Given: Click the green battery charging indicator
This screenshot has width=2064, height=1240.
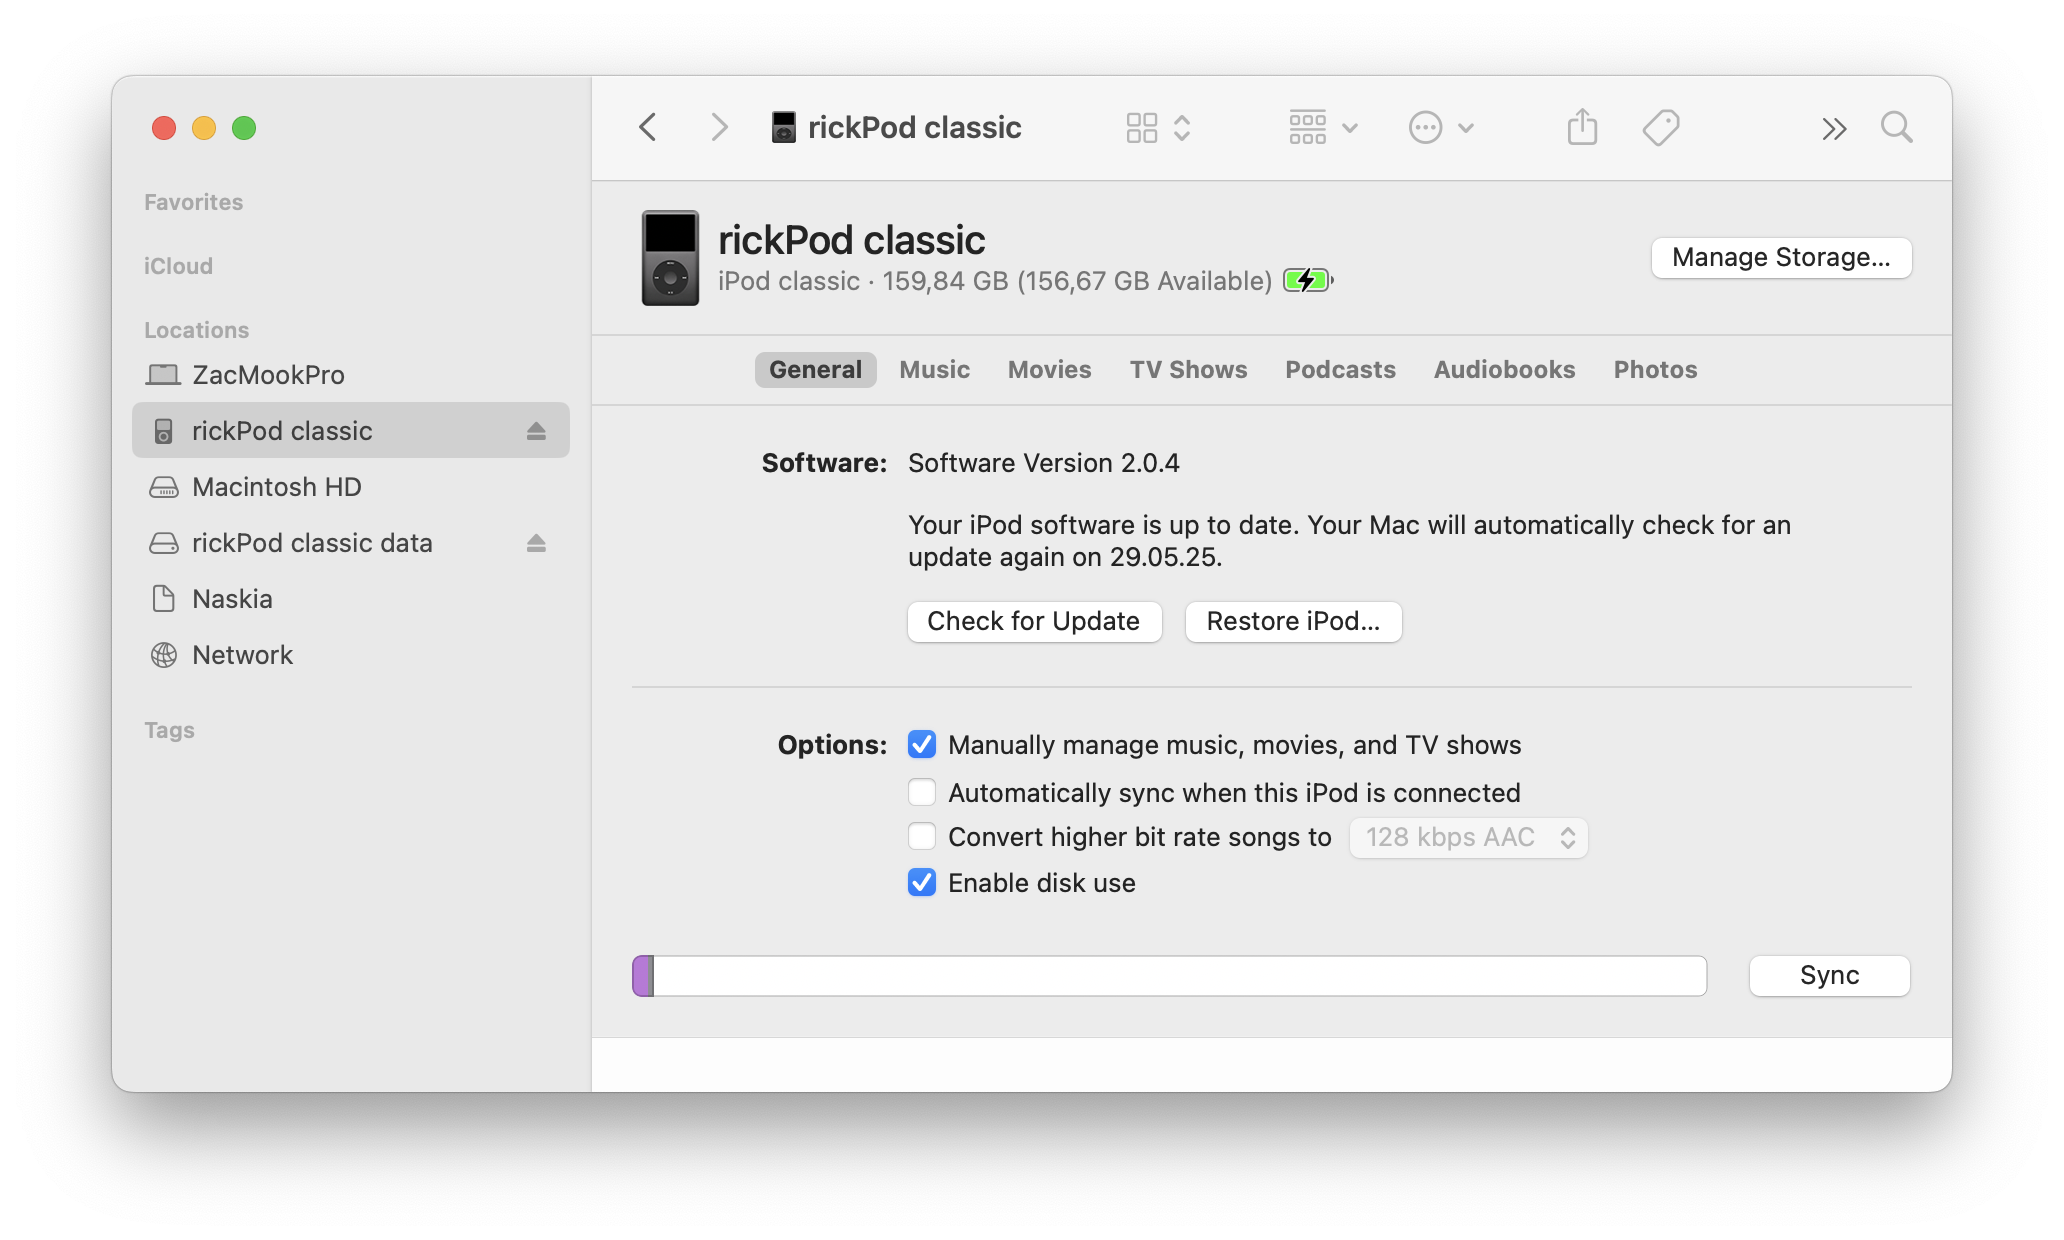Looking at the screenshot, I should 1308,280.
